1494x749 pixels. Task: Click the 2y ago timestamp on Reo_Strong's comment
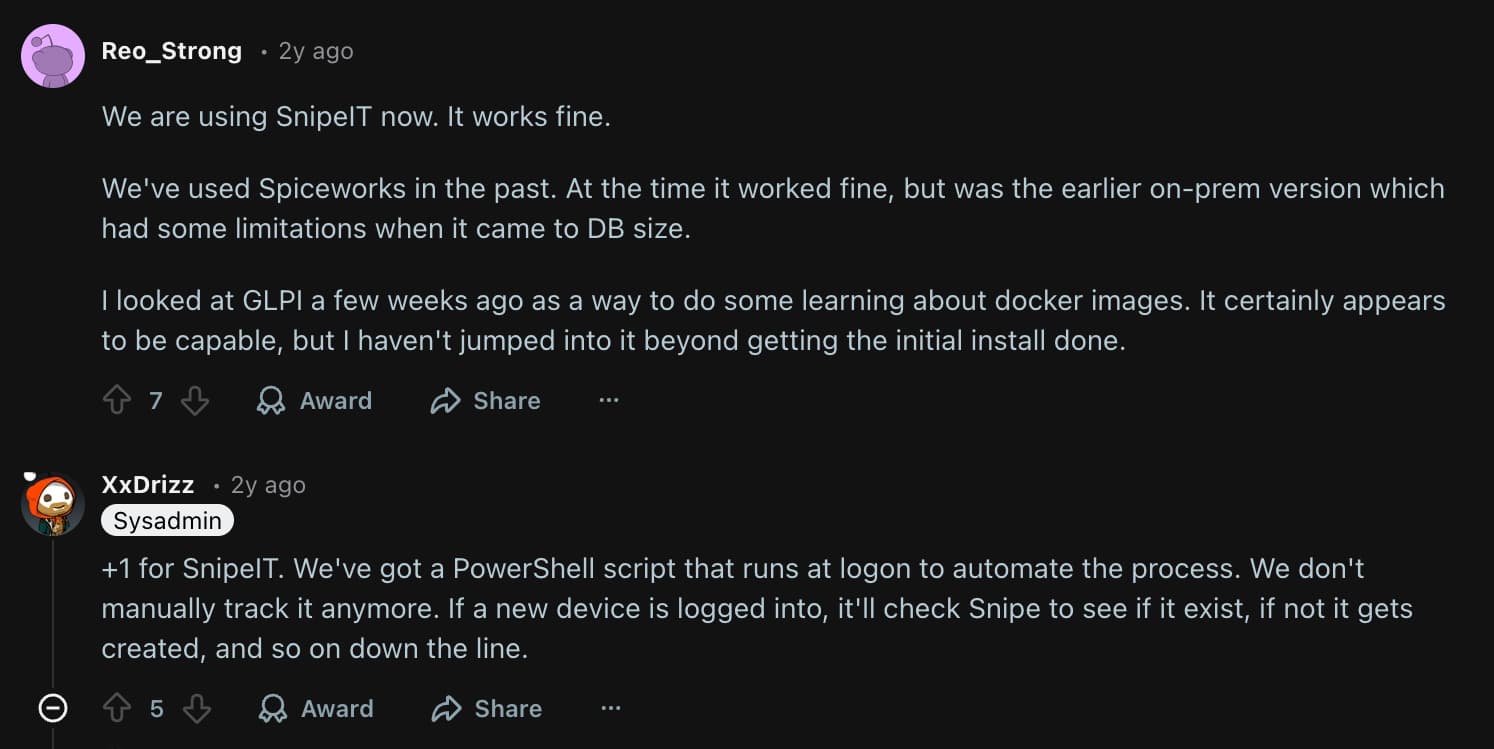(315, 51)
